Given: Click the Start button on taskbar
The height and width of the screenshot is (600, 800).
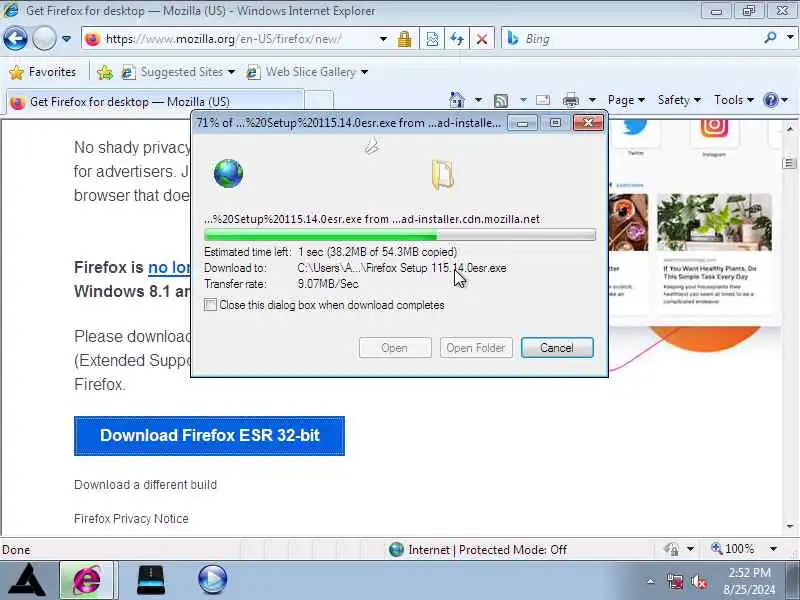Looking at the screenshot, I should [x=27, y=580].
